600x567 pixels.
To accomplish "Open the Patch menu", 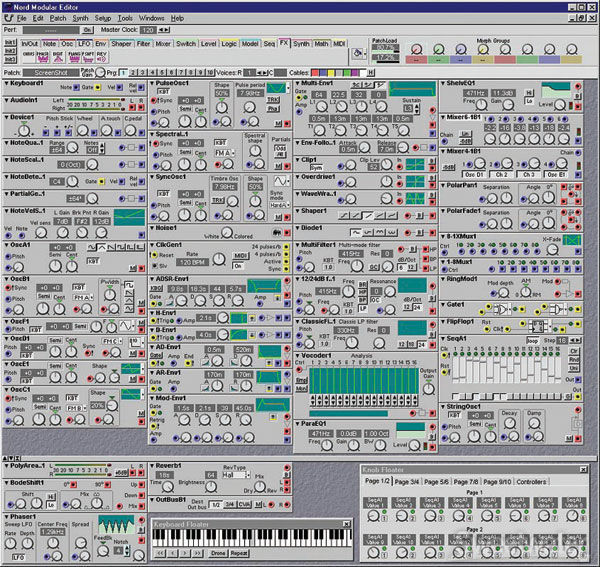I will (58, 18).
